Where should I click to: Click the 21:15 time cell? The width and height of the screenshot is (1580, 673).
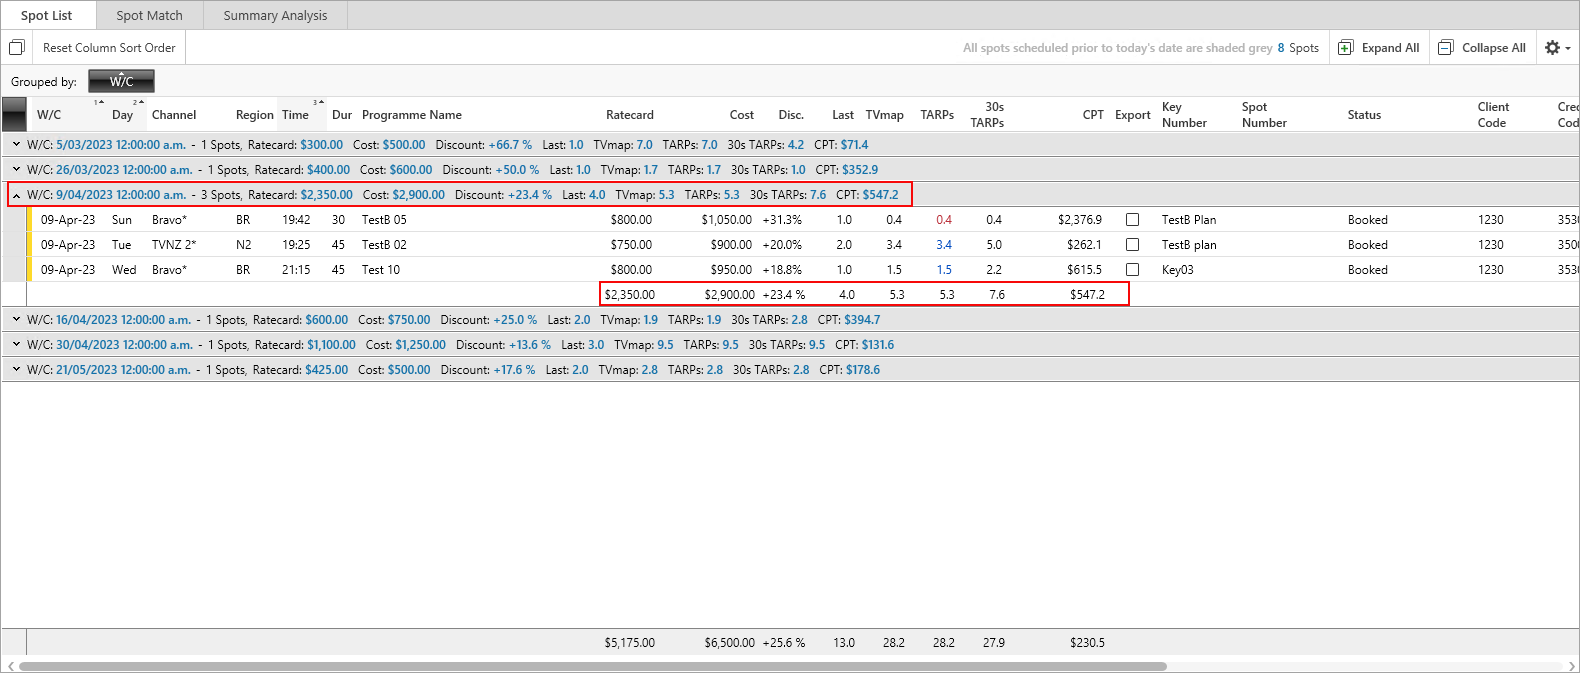point(296,270)
